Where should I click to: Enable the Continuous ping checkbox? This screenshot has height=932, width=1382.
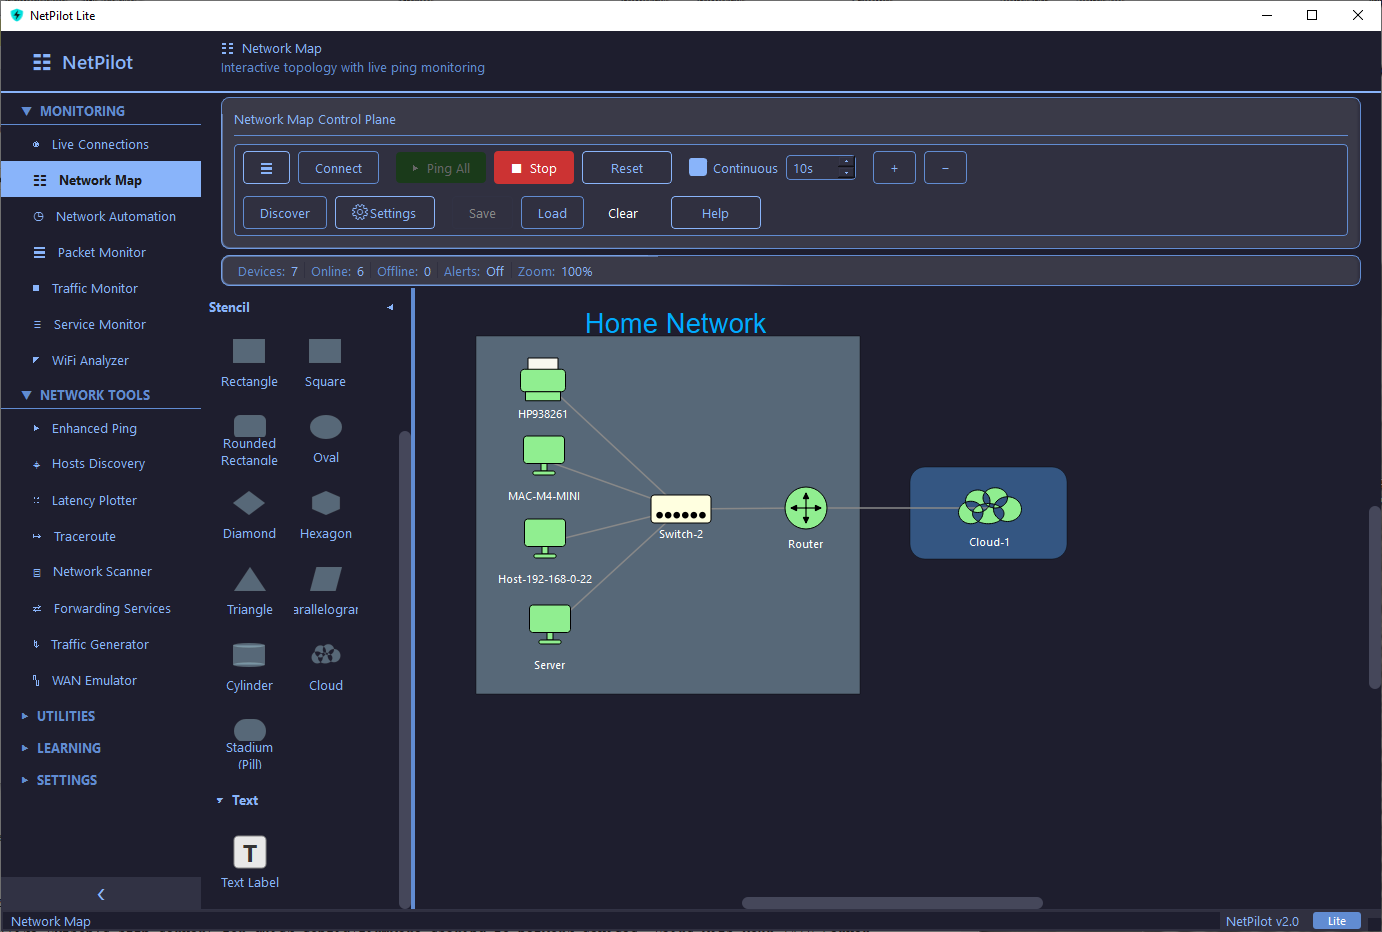696,167
